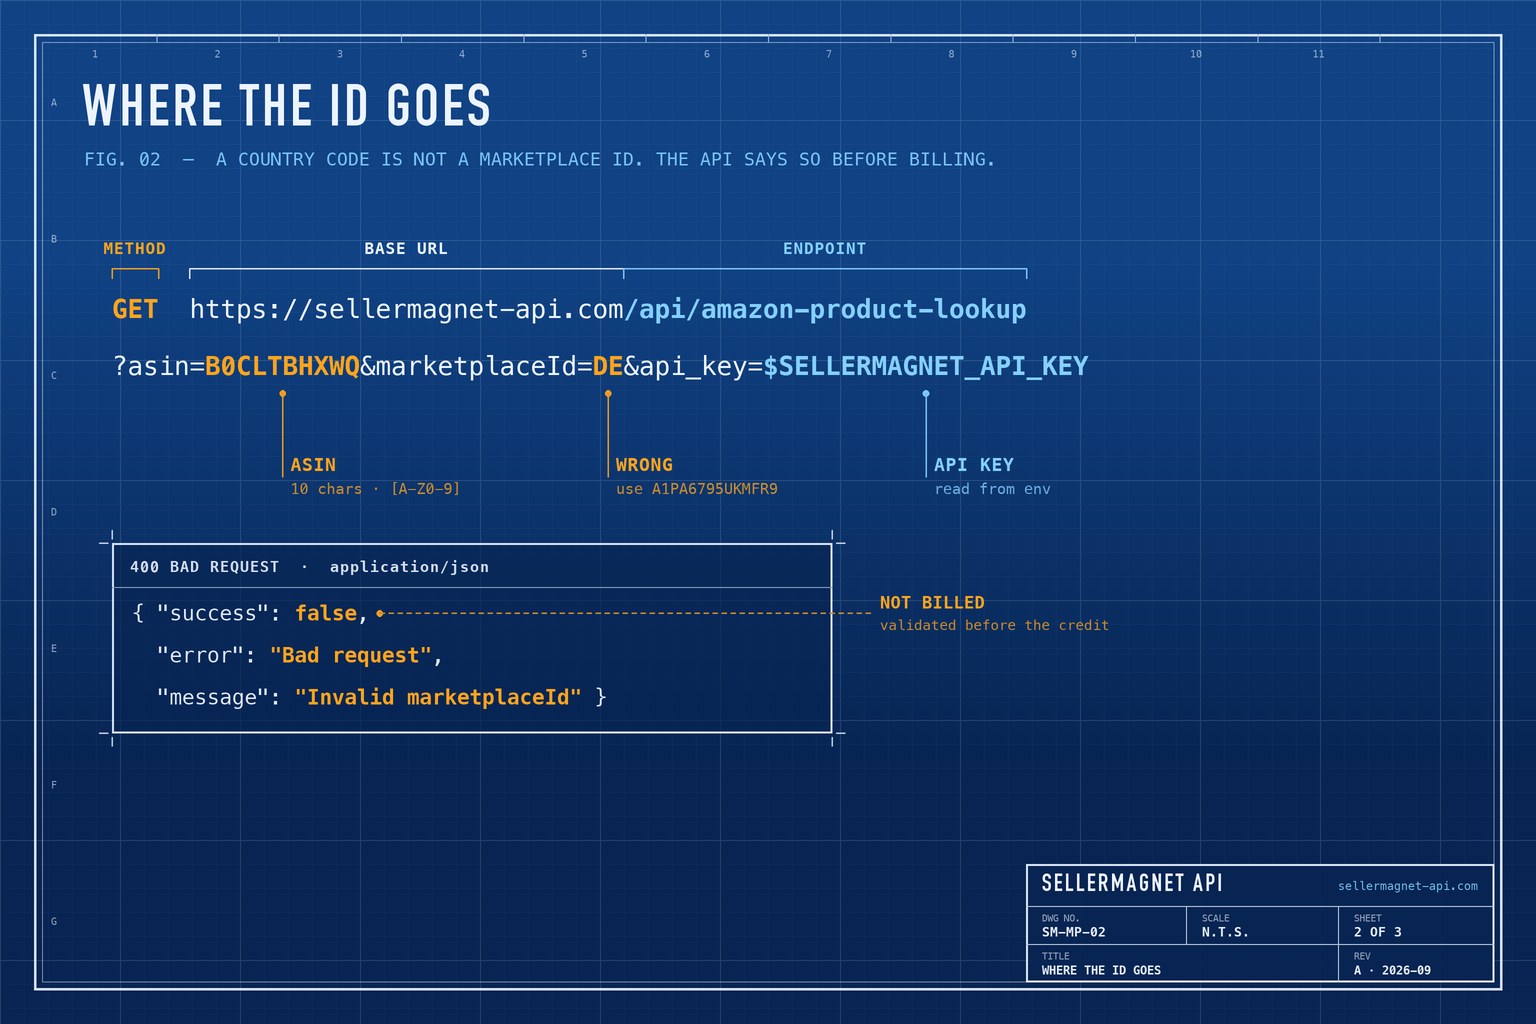Click the &api_key= parameter name
1536x1024 pixels.
(x=694, y=366)
